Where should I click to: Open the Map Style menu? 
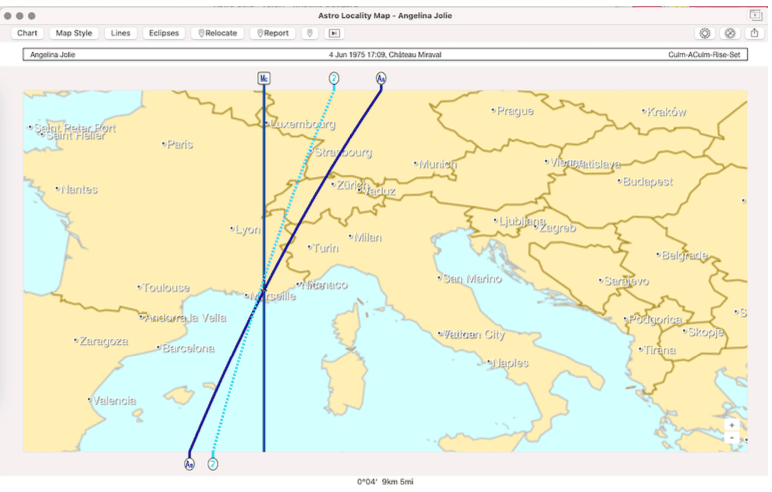pos(73,33)
